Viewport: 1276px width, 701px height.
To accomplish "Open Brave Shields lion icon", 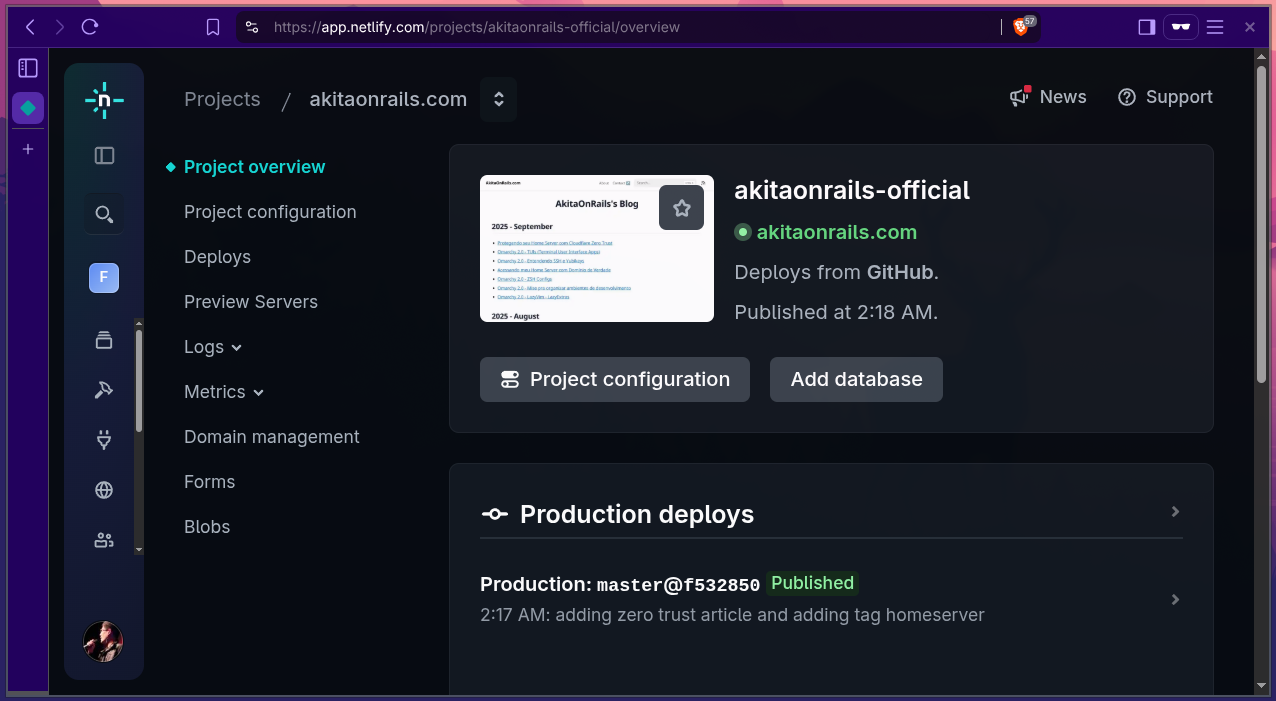I will point(1020,27).
